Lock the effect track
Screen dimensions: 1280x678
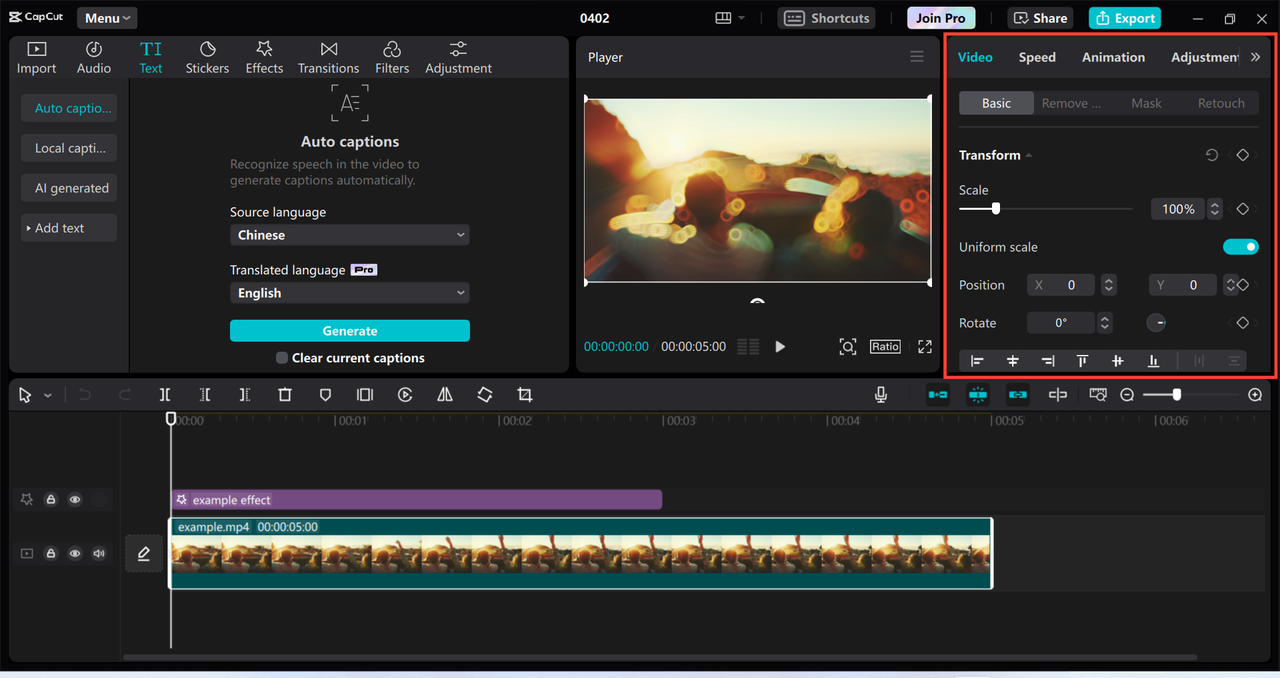coord(51,500)
